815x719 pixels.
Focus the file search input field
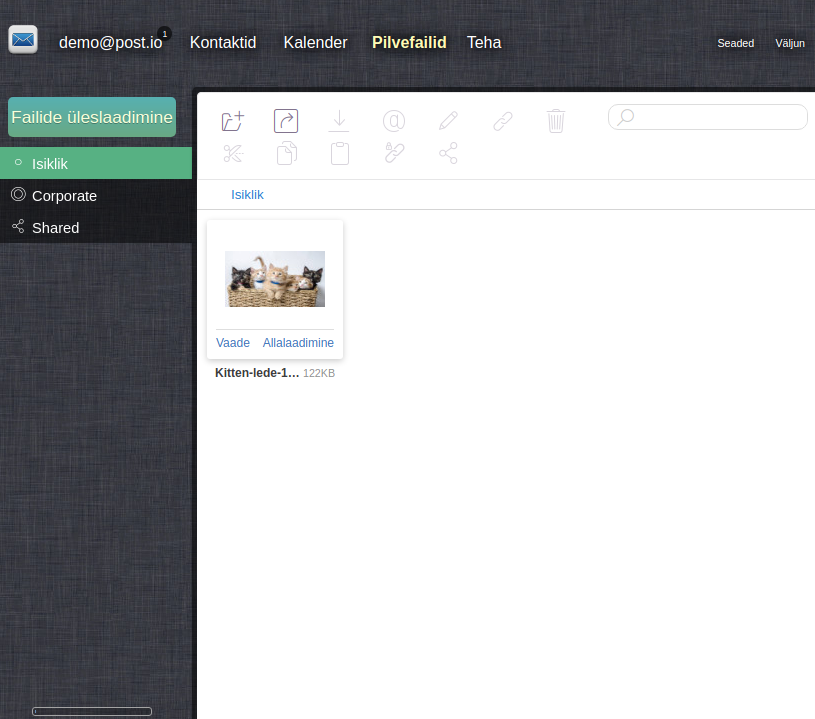(x=708, y=117)
